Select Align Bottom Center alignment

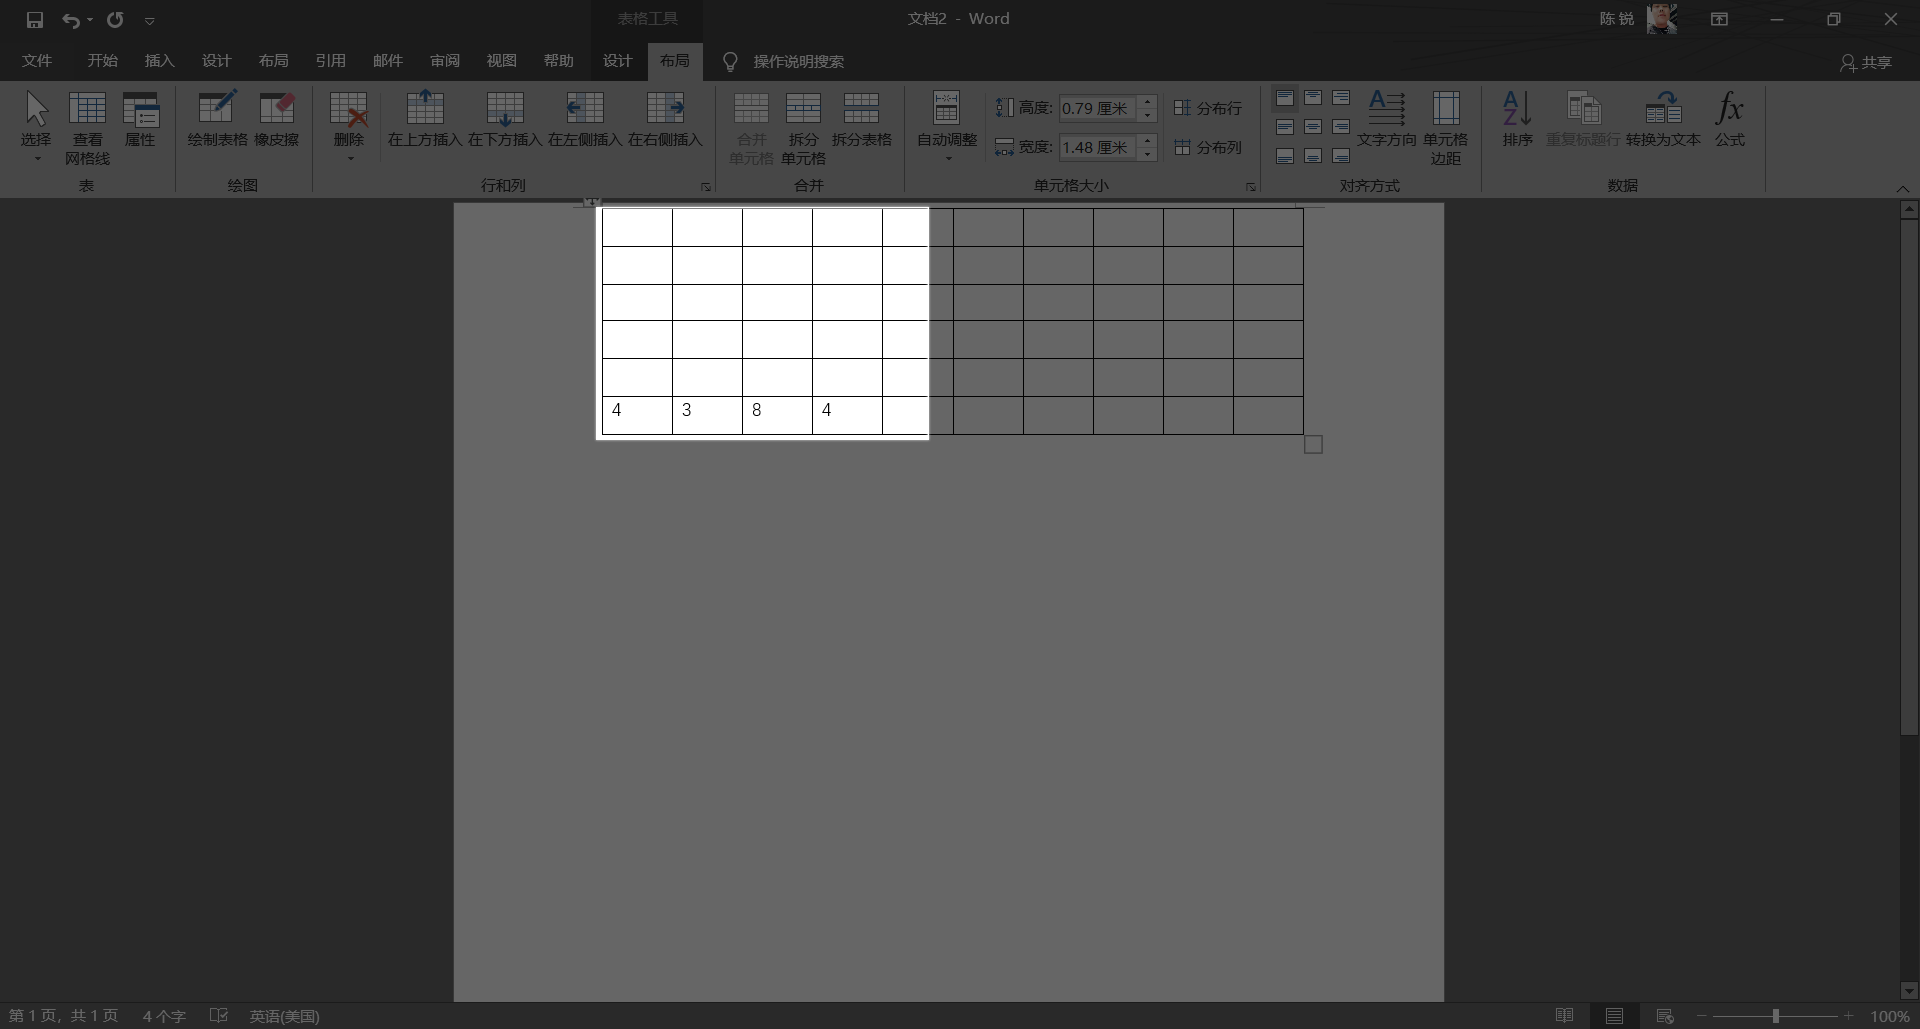(1313, 156)
